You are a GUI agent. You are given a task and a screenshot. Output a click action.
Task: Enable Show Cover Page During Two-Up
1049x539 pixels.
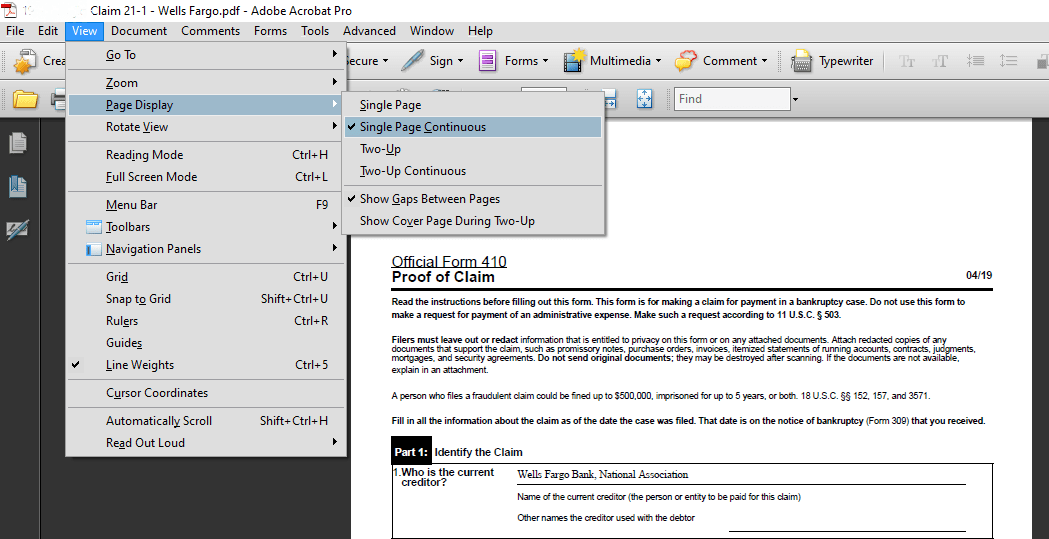pos(473,221)
